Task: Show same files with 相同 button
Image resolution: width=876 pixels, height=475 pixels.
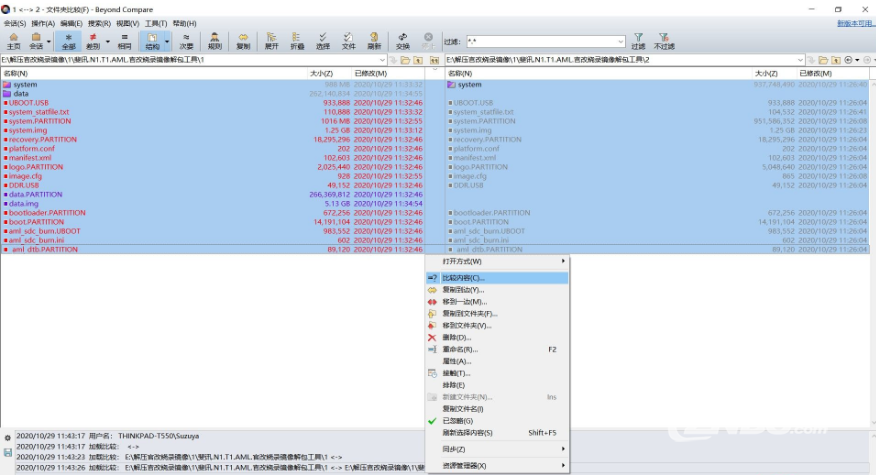Action: pyautogui.click(x=125, y=41)
